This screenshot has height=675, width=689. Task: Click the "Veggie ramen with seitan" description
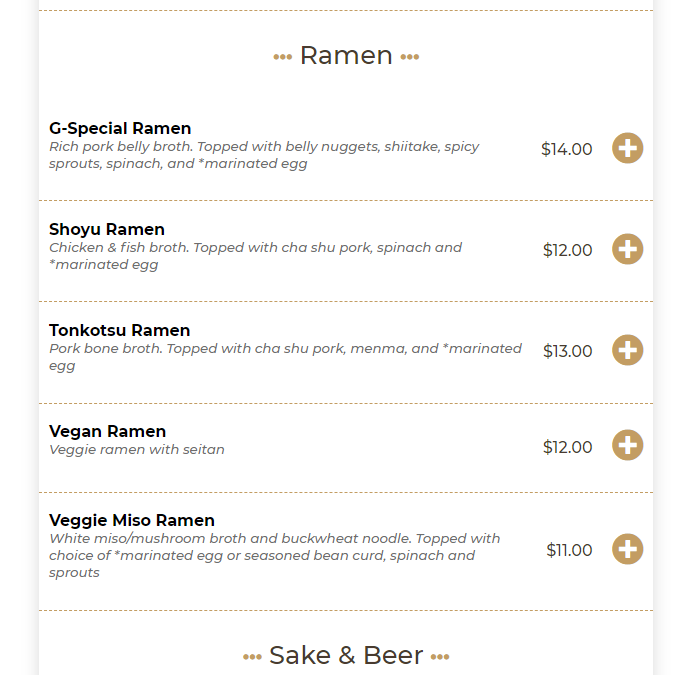(137, 450)
